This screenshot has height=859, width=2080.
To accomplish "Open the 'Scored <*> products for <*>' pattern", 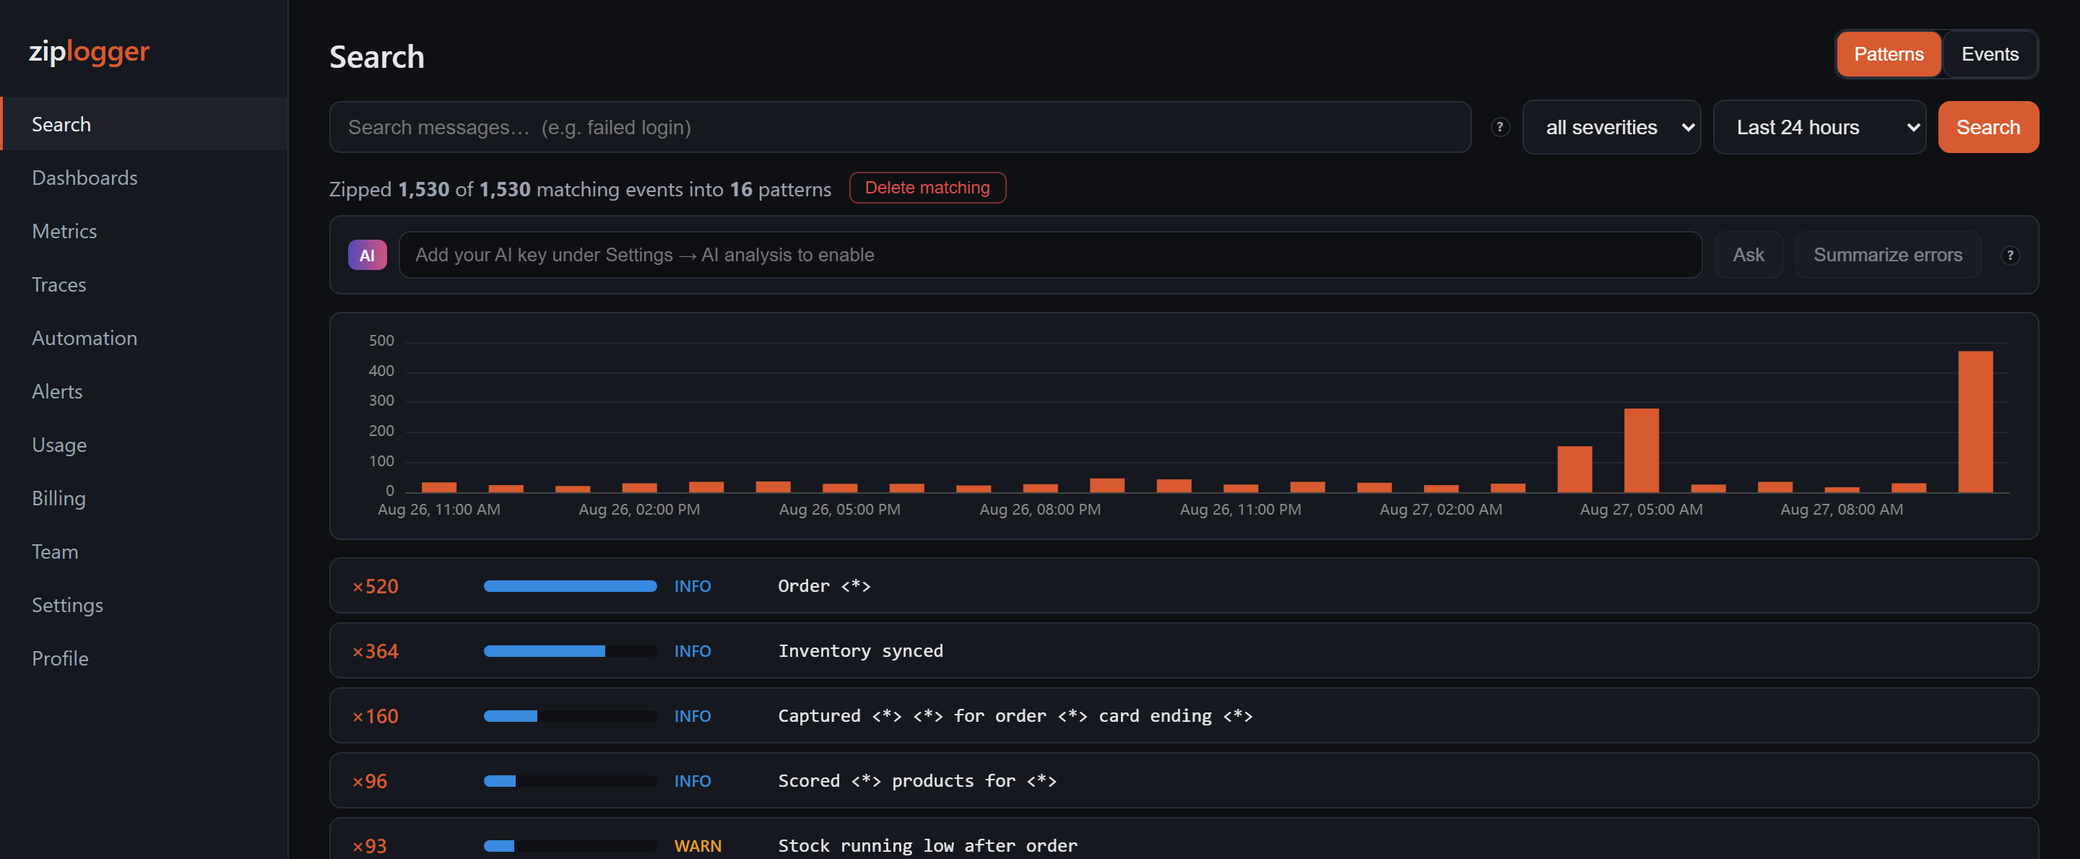I will [1184, 781].
